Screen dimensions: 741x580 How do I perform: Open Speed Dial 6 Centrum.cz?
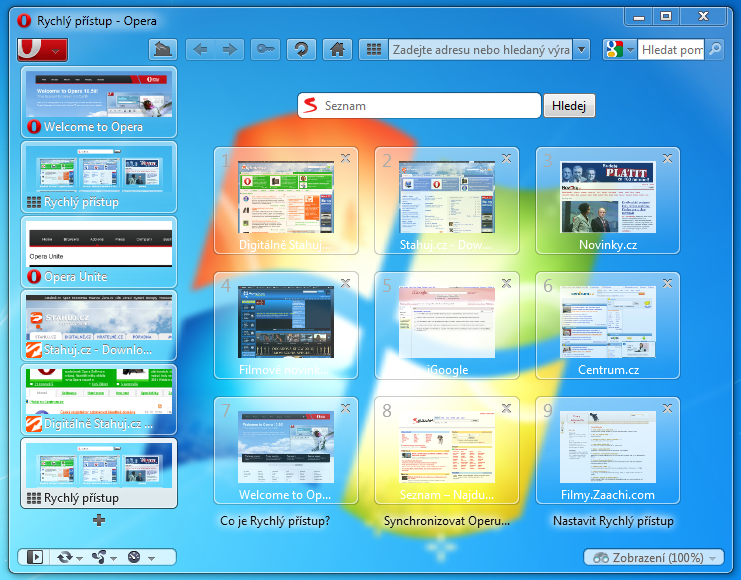pyautogui.click(x=608, y=326)
